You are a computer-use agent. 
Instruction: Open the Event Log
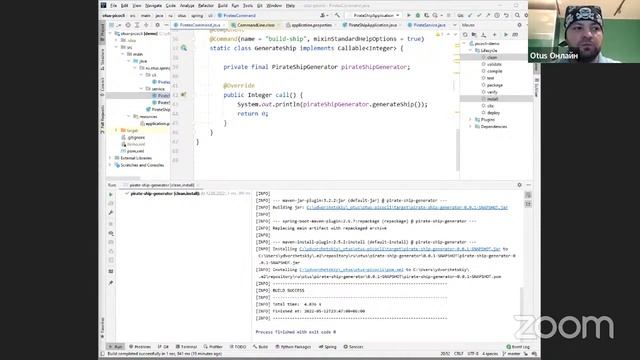pyautogui.click(x=518, y=347)
